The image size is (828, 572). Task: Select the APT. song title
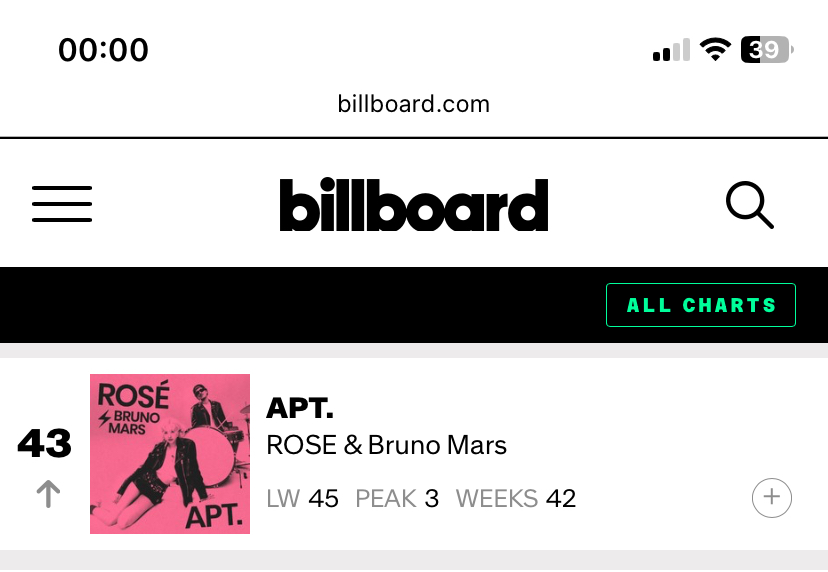tap(300, 408)
